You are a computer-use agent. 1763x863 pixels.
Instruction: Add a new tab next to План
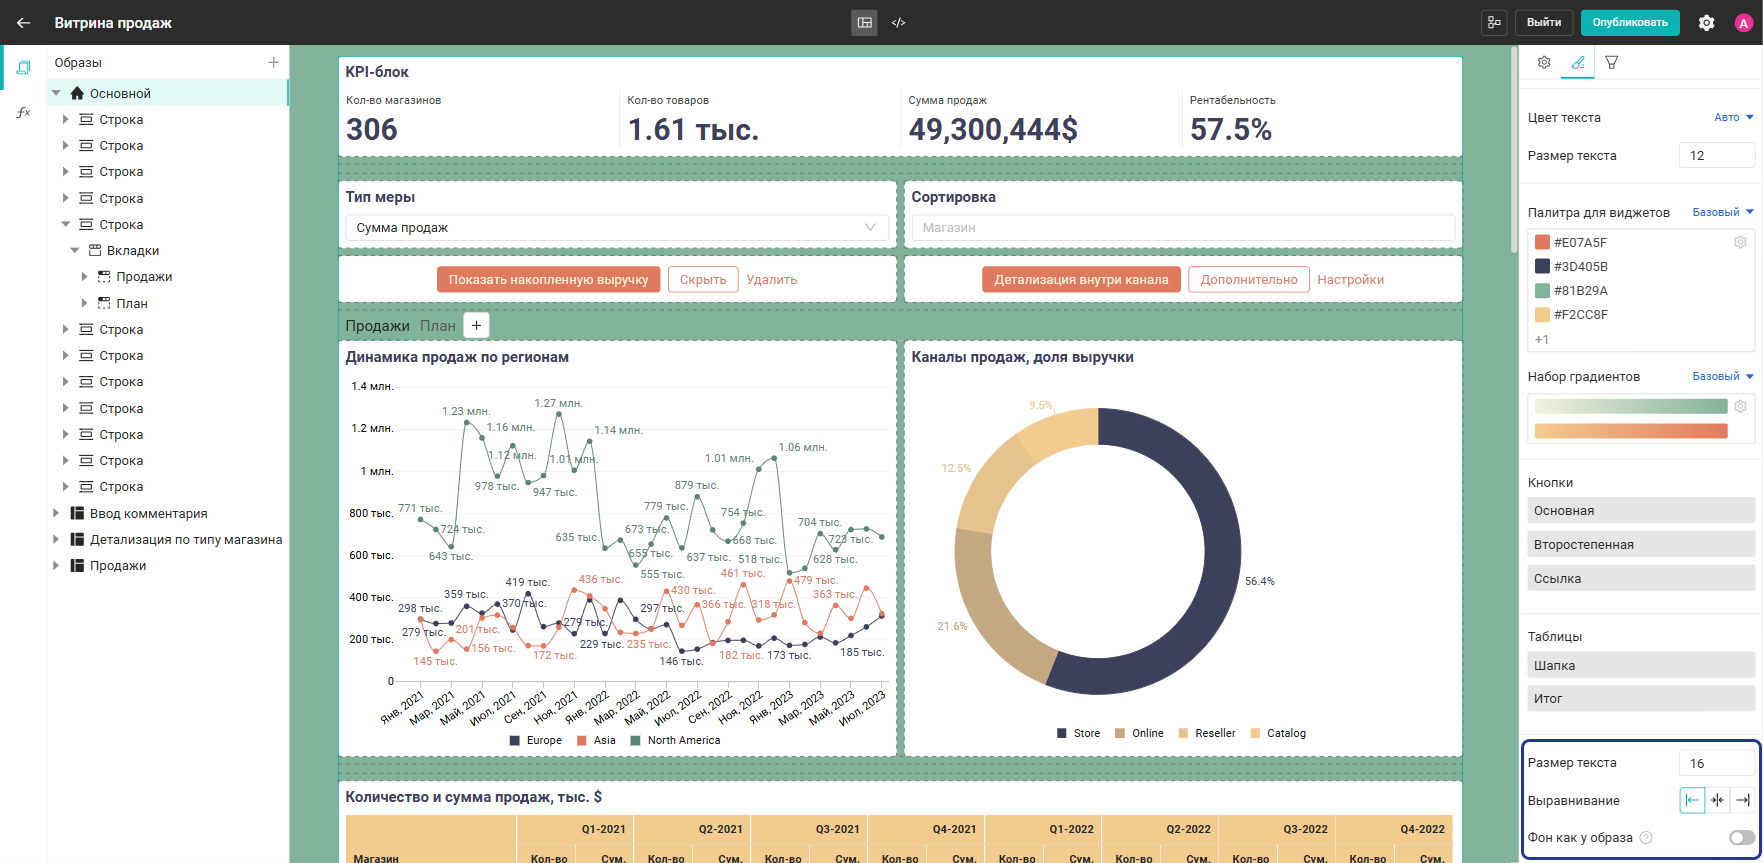(477, 325)
